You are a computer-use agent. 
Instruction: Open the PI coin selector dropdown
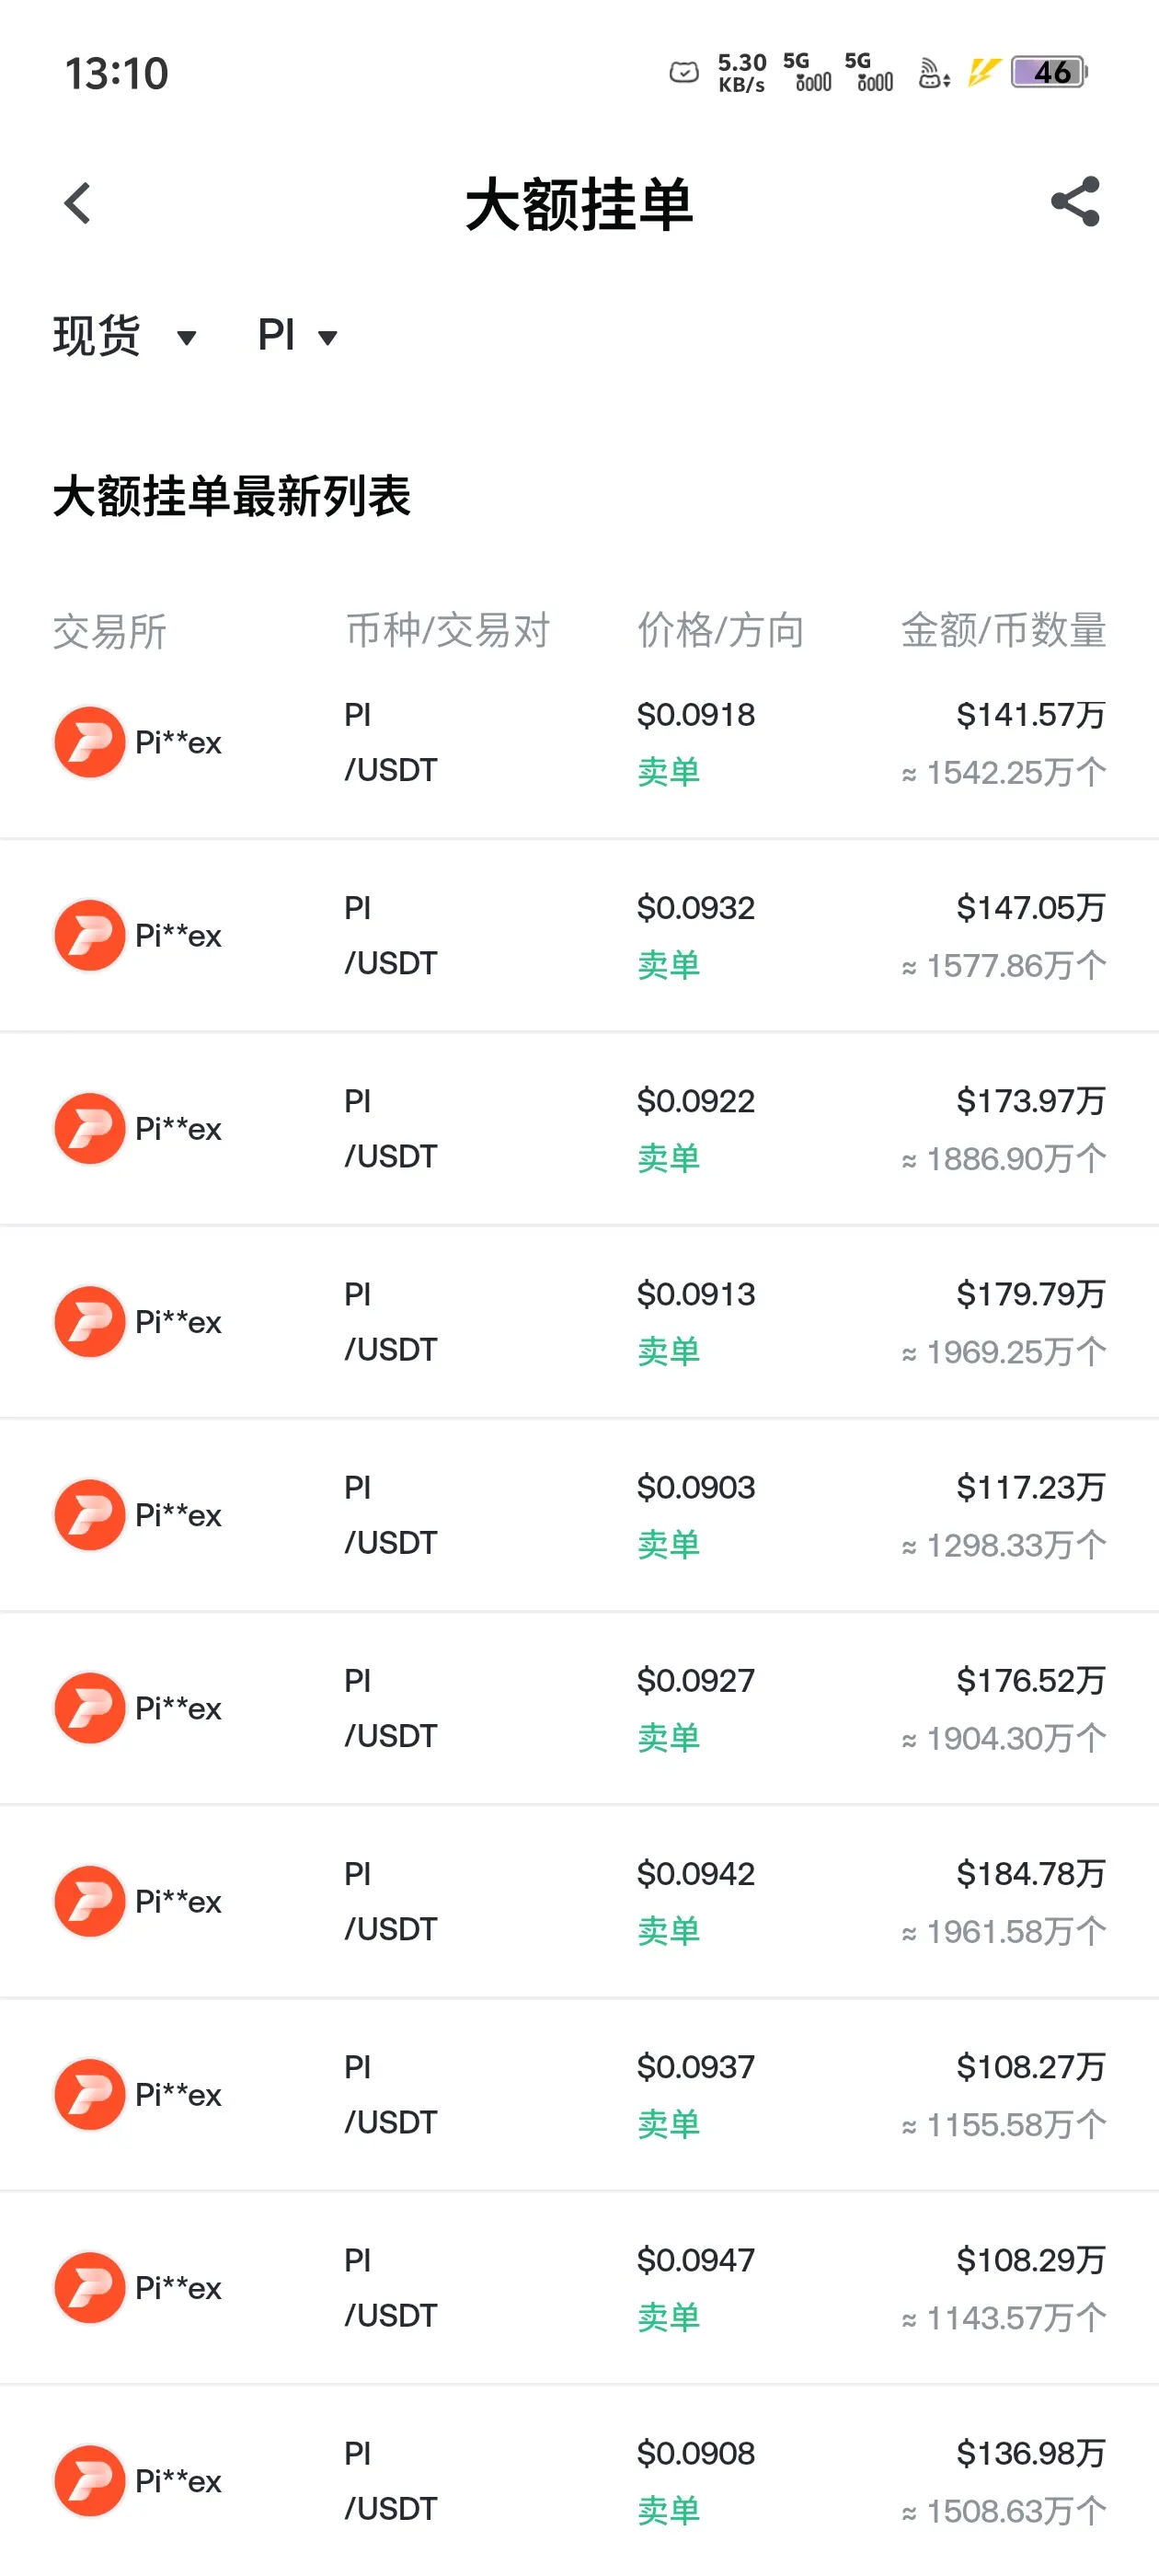[298, 335]
